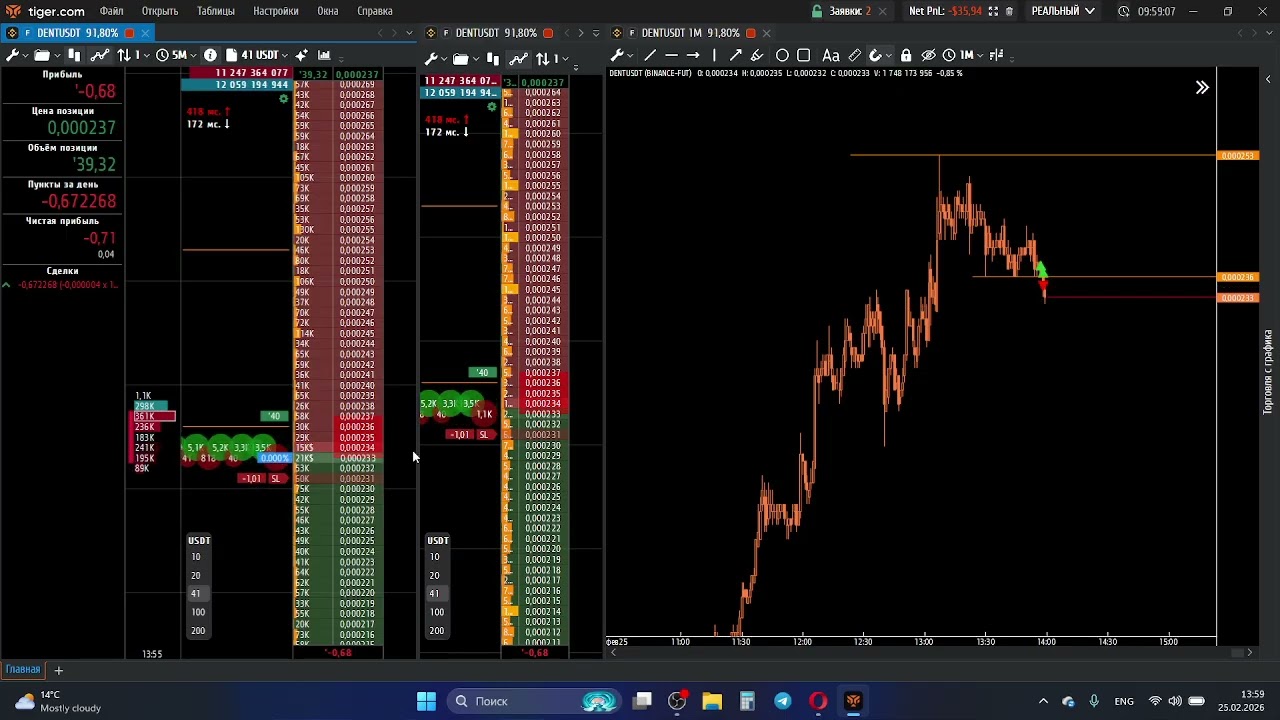Open folder dropdown in first order book toolbar
Viewport: 1280px width, 720px height.
[47, 56]
